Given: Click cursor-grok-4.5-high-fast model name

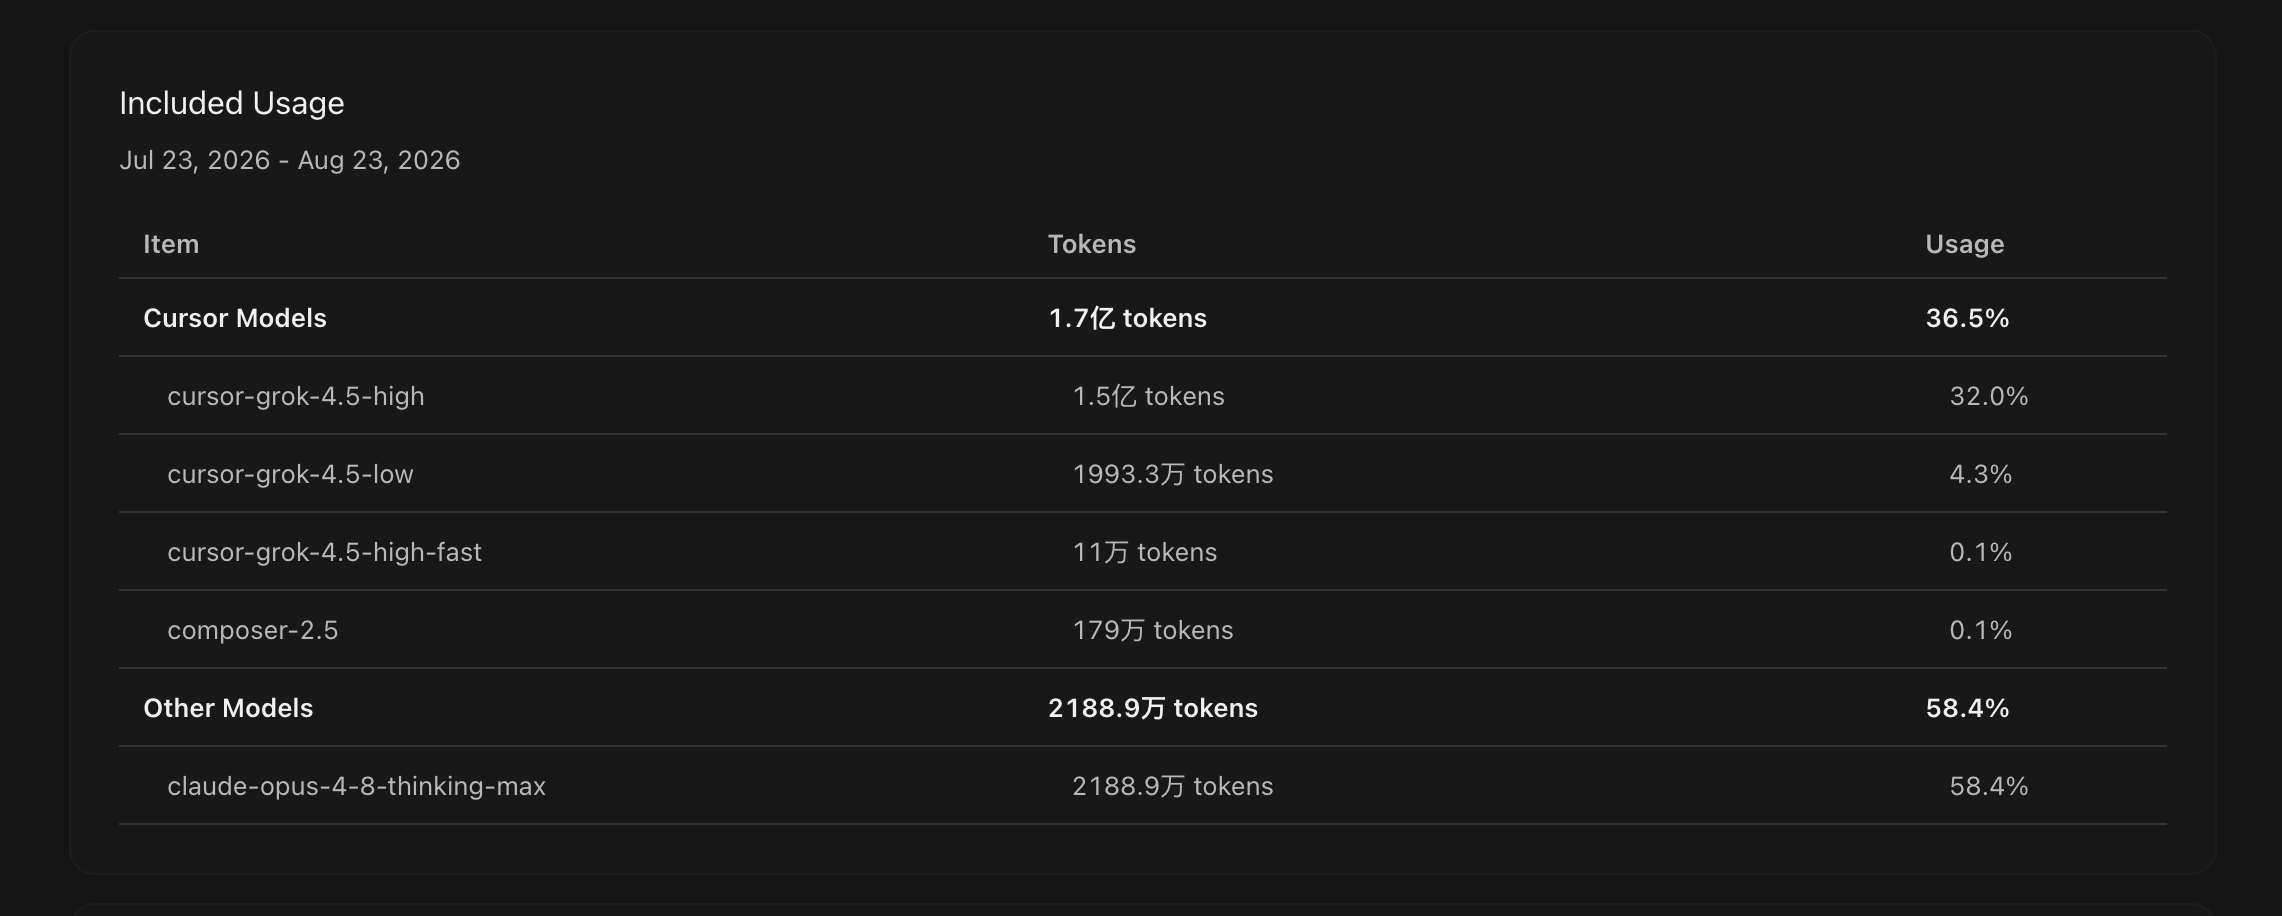Looking at the screenshot, I should [x=324, y=552].
